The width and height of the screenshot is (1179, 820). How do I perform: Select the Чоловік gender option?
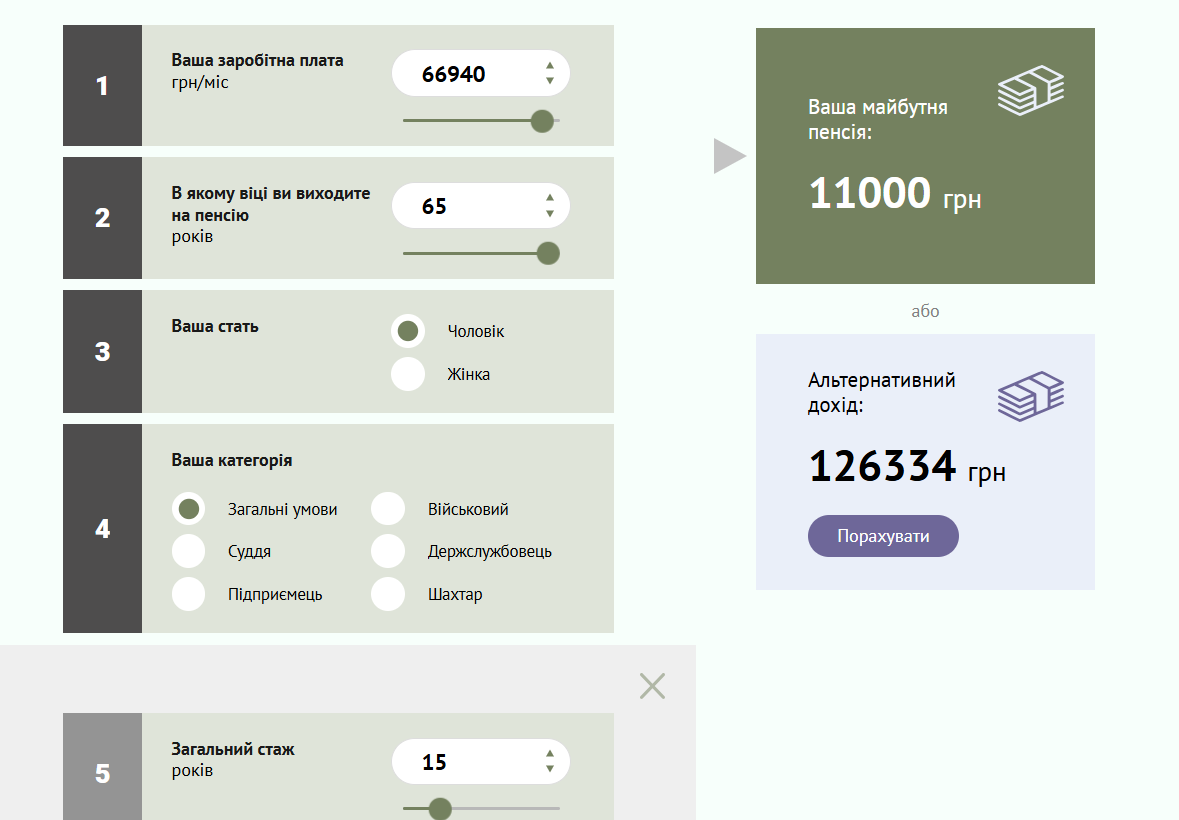tap(408, 331)
